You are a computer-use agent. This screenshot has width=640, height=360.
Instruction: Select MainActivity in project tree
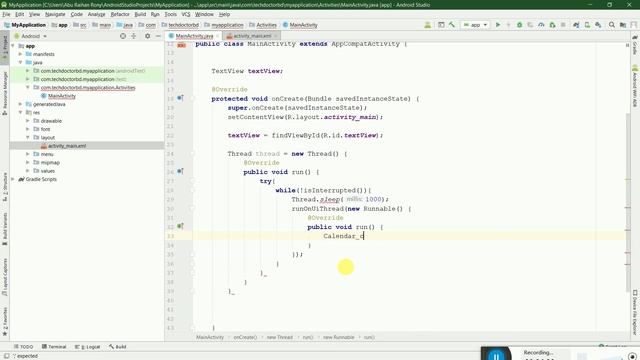click(x=62, y=96)
